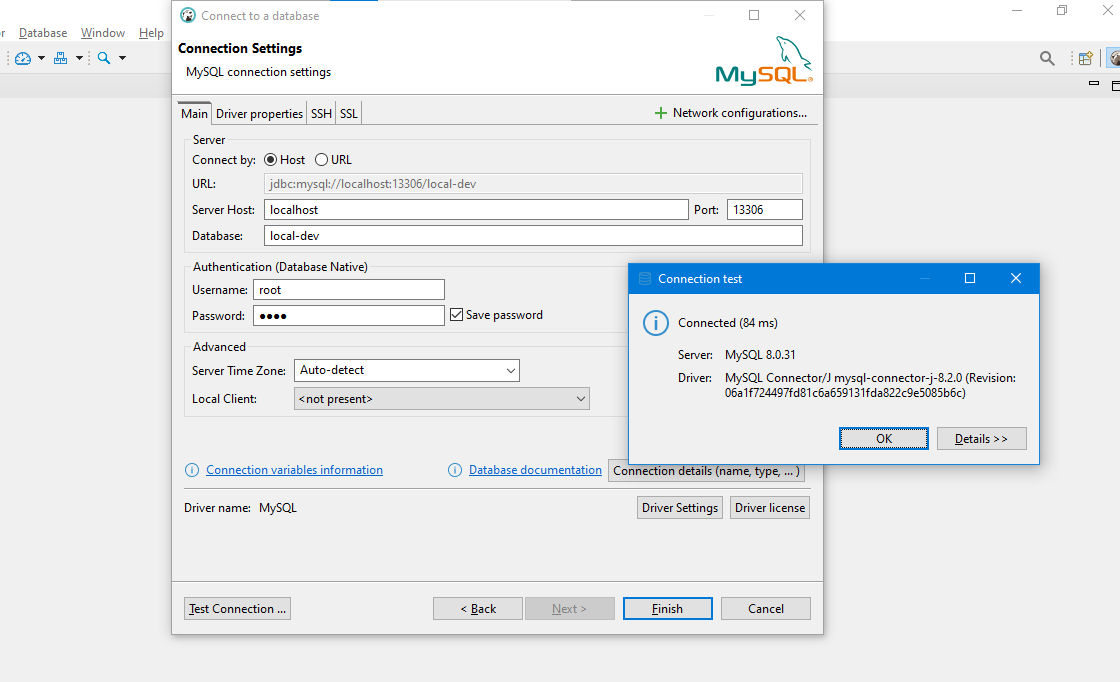Click the 'MySQL 8.0.31' server text

tap(760, 355)
